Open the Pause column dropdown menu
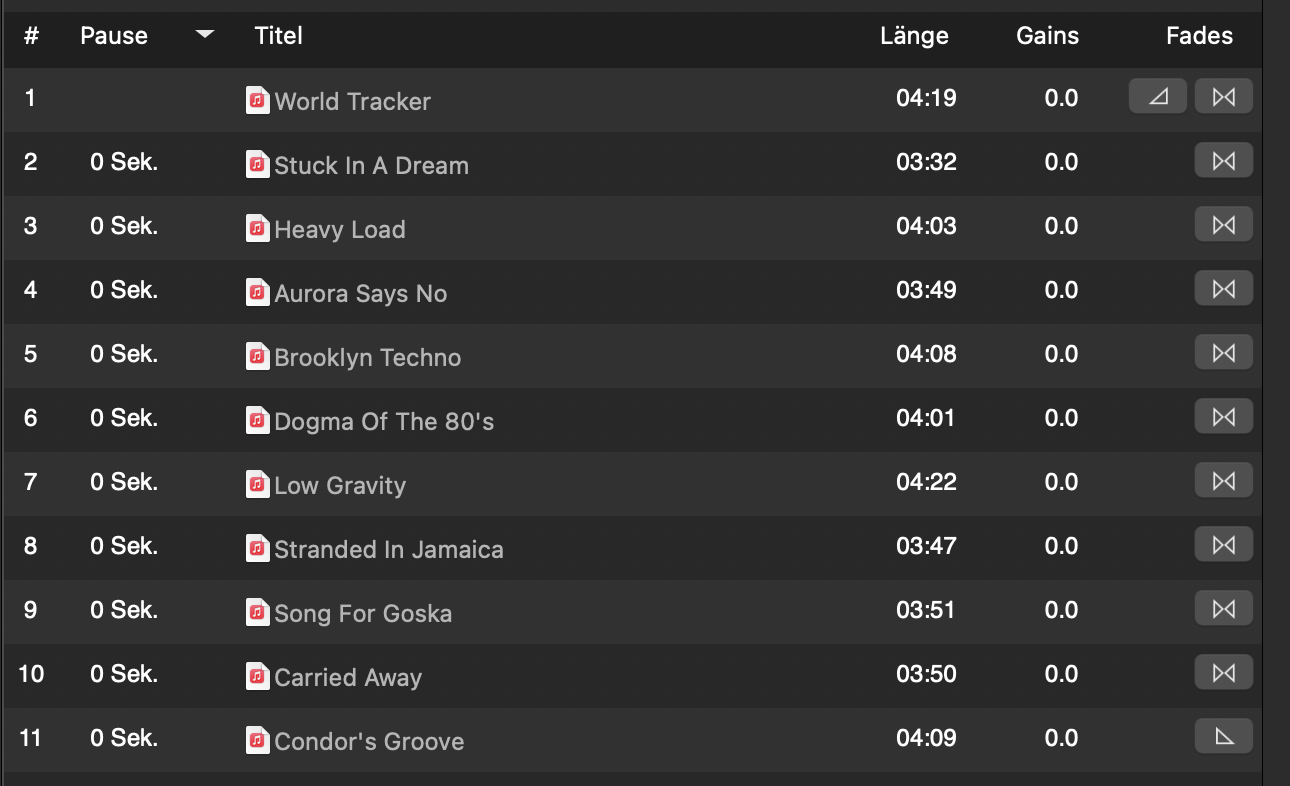This screenshot has height=786, width=1290. pos(204,35)
